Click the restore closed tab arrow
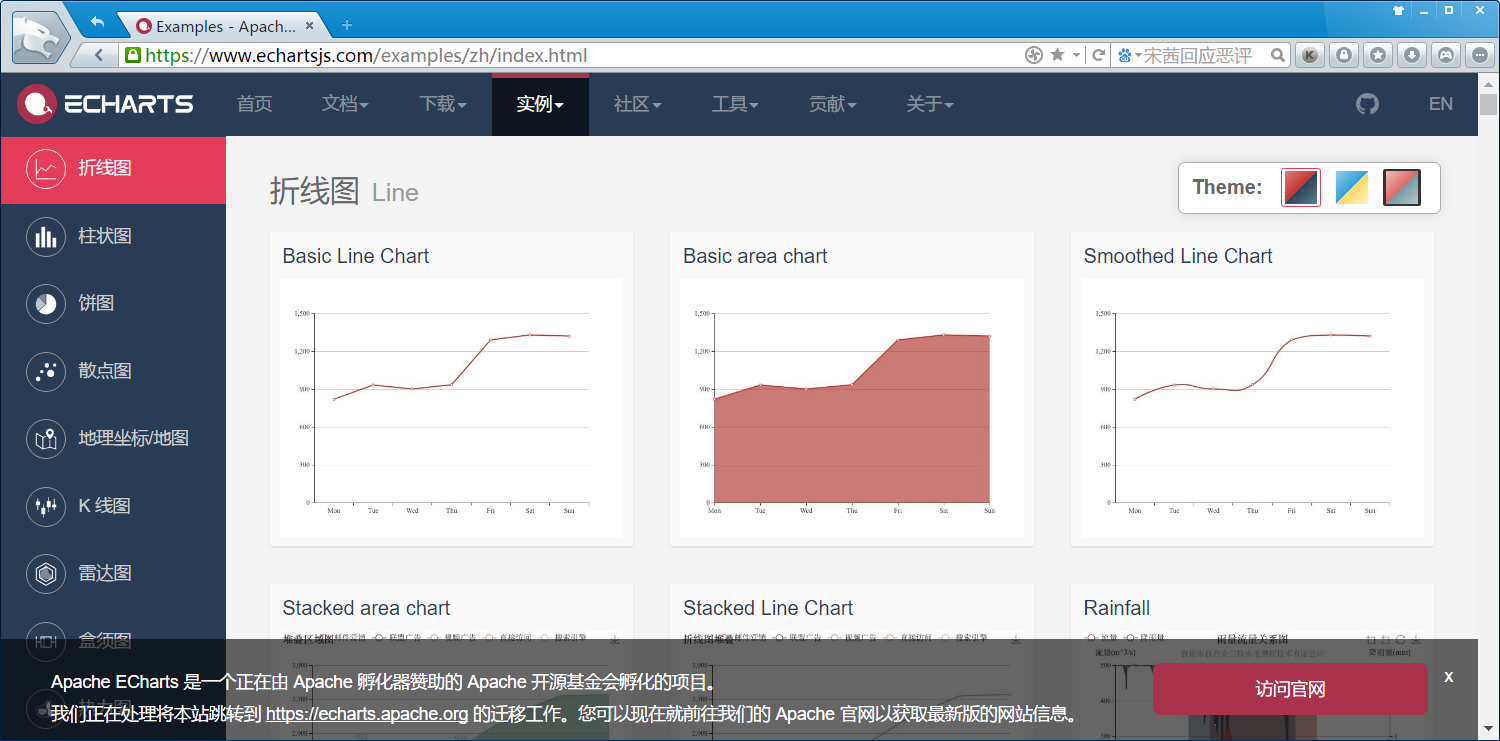 [x=97, y=22]
